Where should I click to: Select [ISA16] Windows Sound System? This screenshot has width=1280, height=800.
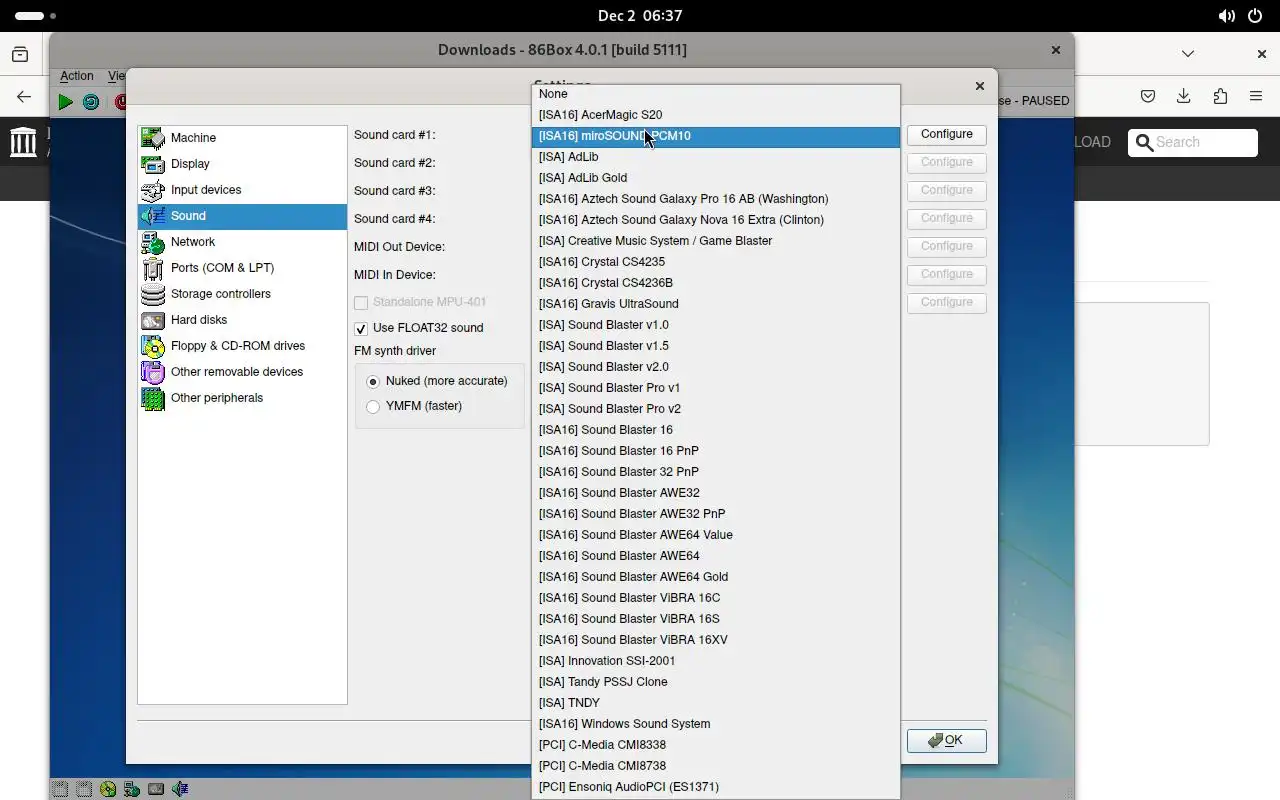tap(716, 724)
